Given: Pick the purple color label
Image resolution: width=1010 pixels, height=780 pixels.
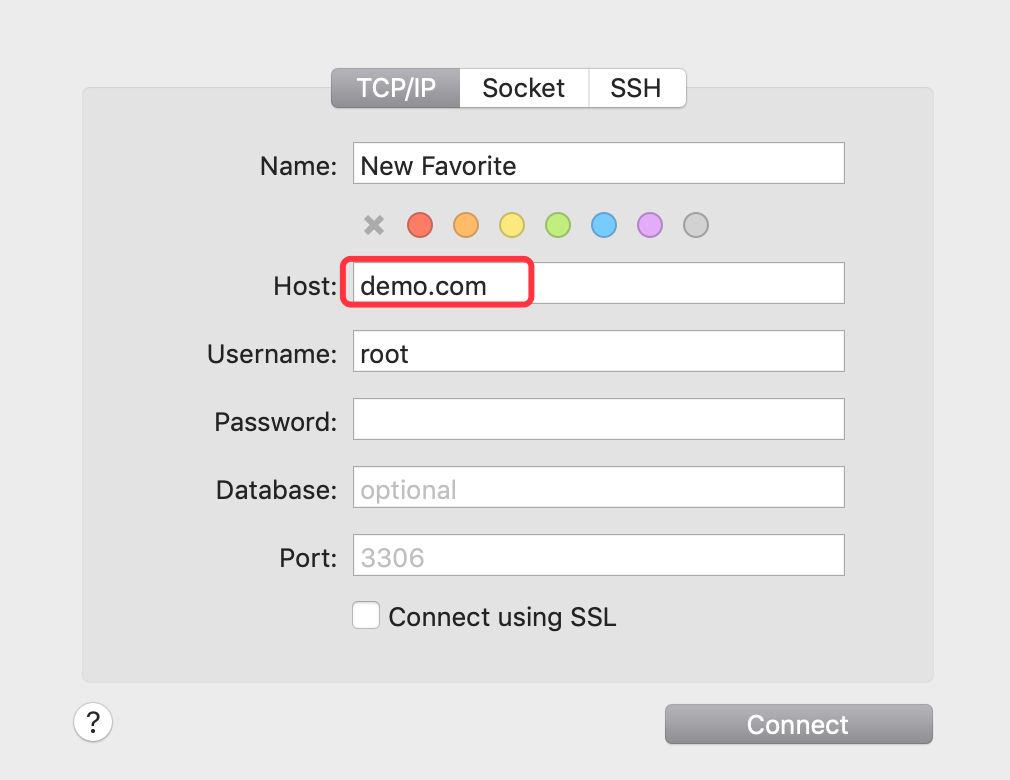Looking at the screenshot, I should point(650,225).
